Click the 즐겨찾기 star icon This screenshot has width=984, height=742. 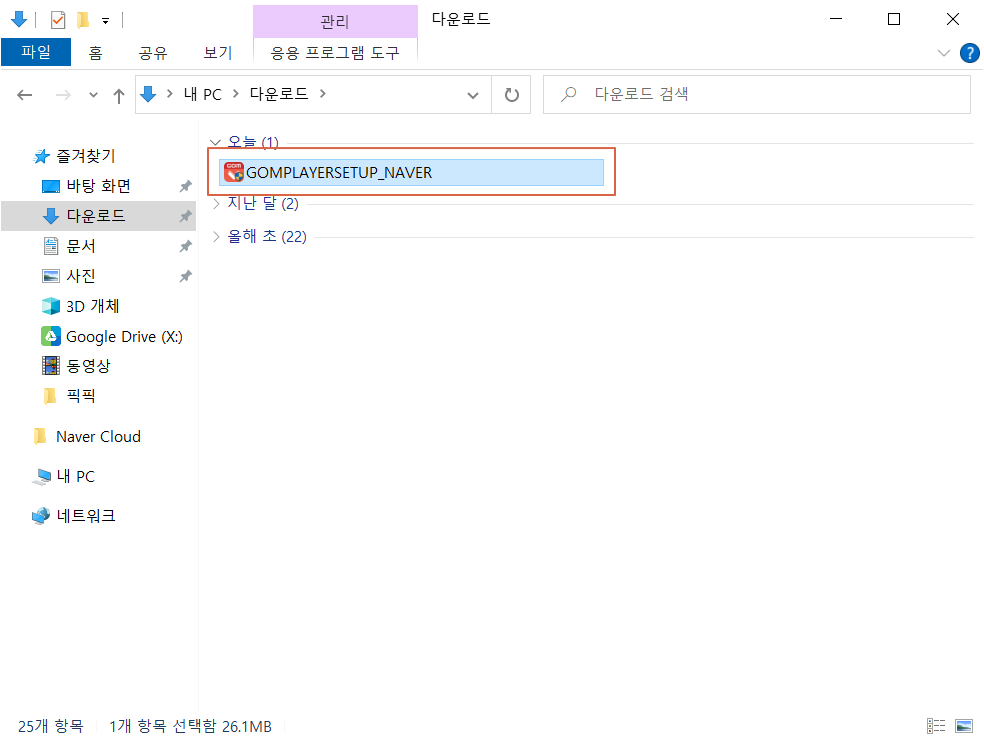[41, 156]
